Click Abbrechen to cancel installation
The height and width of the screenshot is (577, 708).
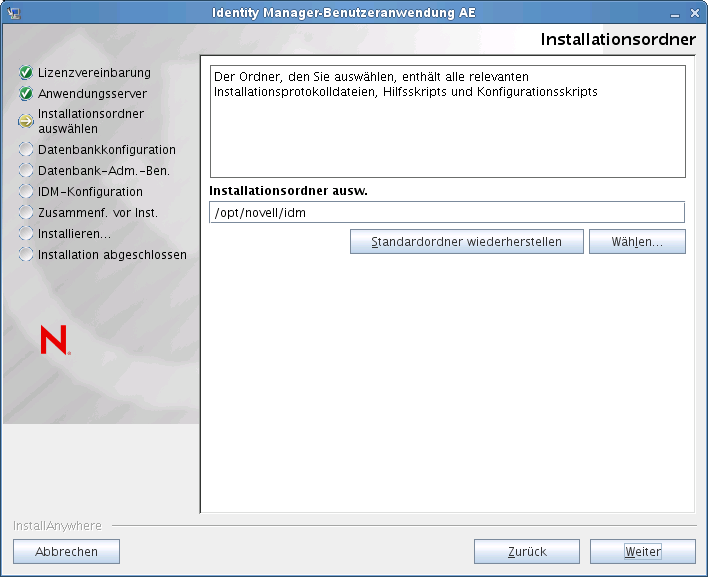66,551
